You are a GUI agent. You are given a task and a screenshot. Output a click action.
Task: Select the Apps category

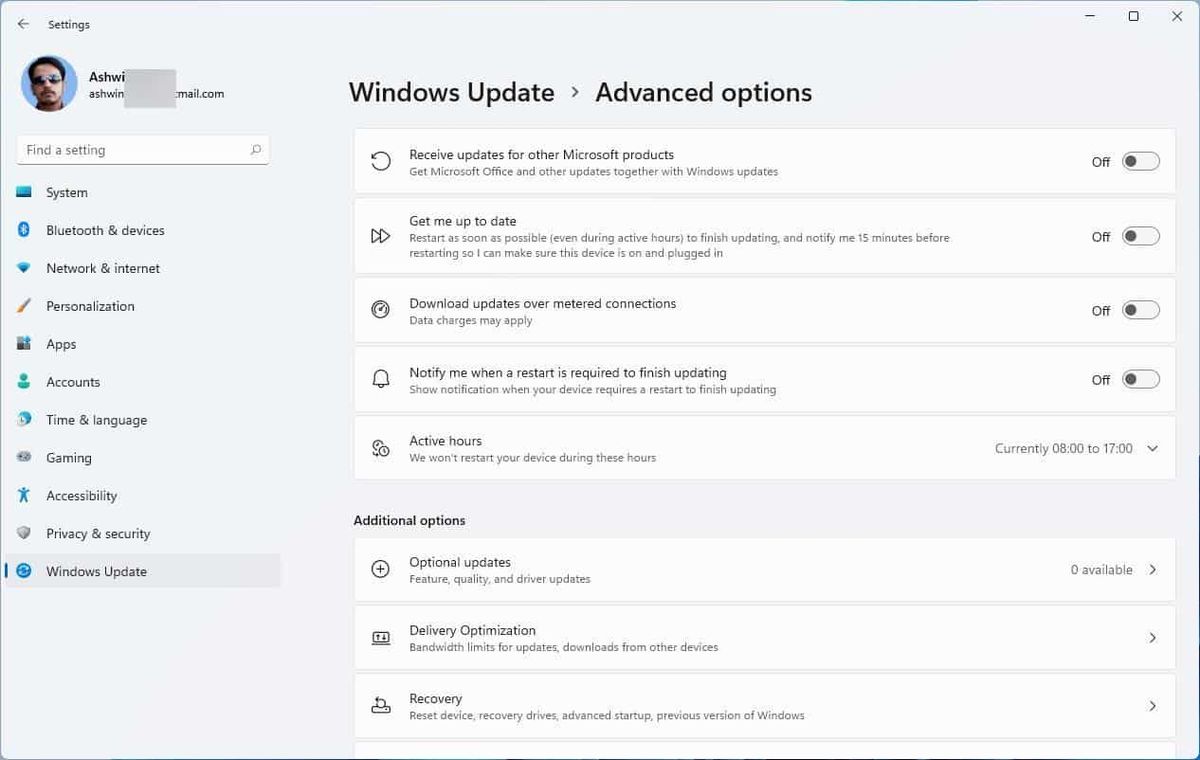[x=143, y=344]
